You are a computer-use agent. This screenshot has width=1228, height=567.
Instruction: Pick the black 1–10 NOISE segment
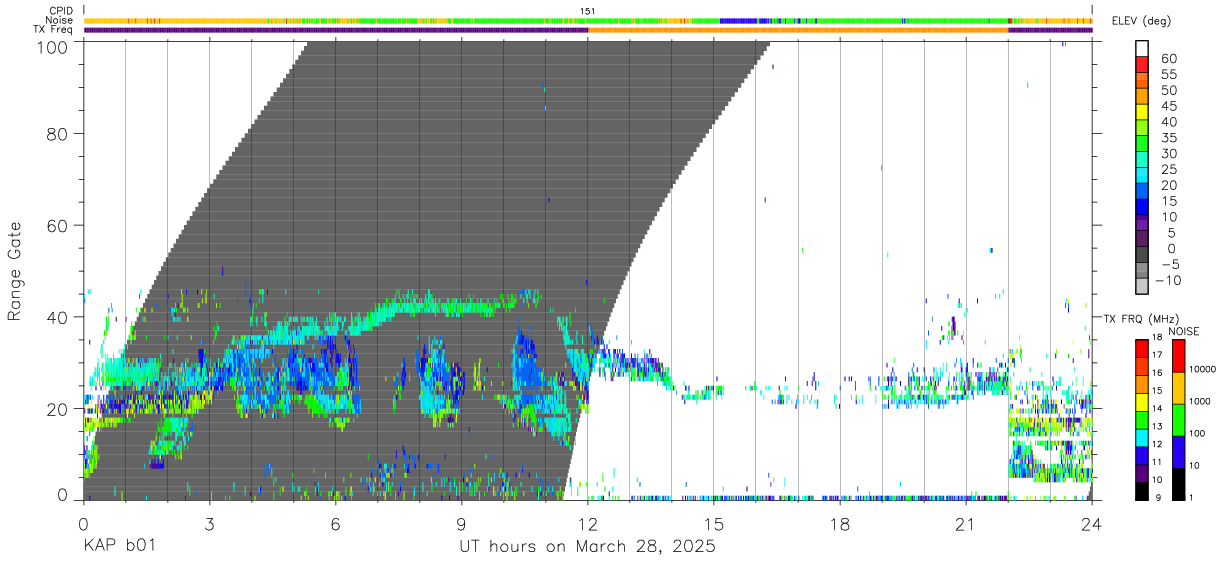1178,484
